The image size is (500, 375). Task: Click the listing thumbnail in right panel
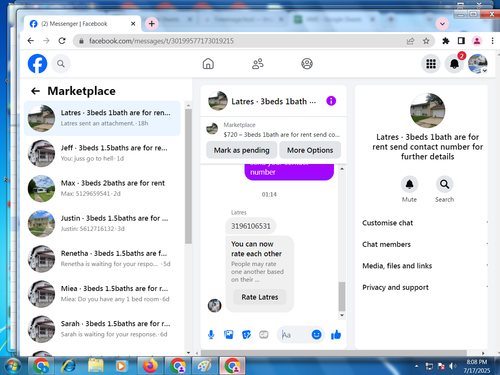coord(427,111)
